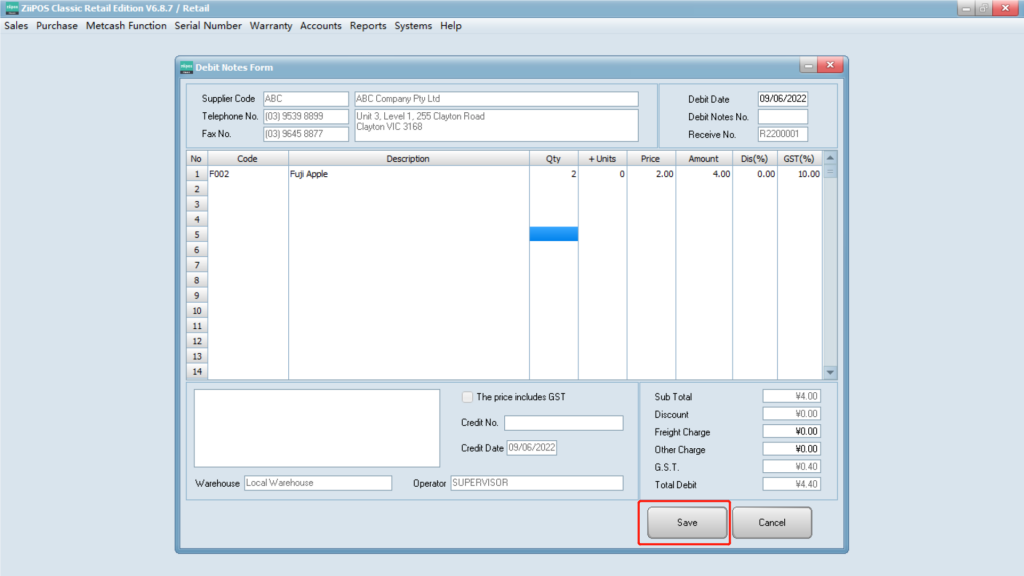Click the Freight Charge field
1024x576 pixels.
(792, 432)
